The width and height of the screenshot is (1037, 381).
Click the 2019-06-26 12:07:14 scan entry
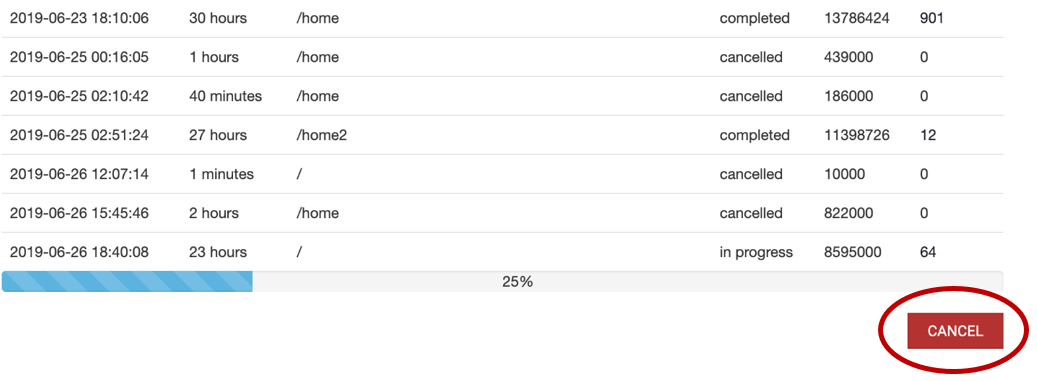pyautogui.click(x=502, y=175)
